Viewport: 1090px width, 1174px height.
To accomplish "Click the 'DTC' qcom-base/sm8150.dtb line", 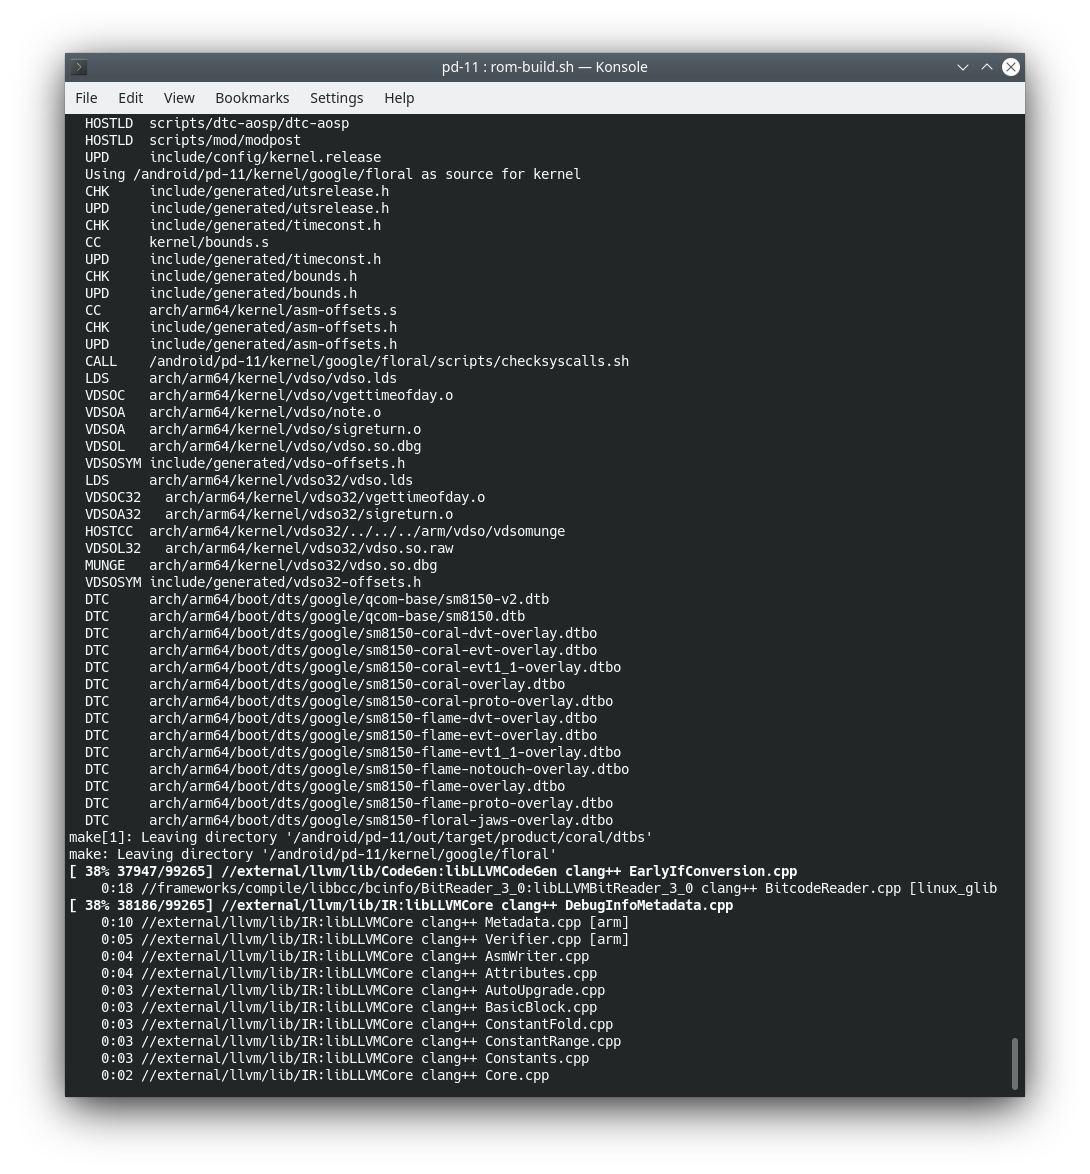I will [305, 617].
